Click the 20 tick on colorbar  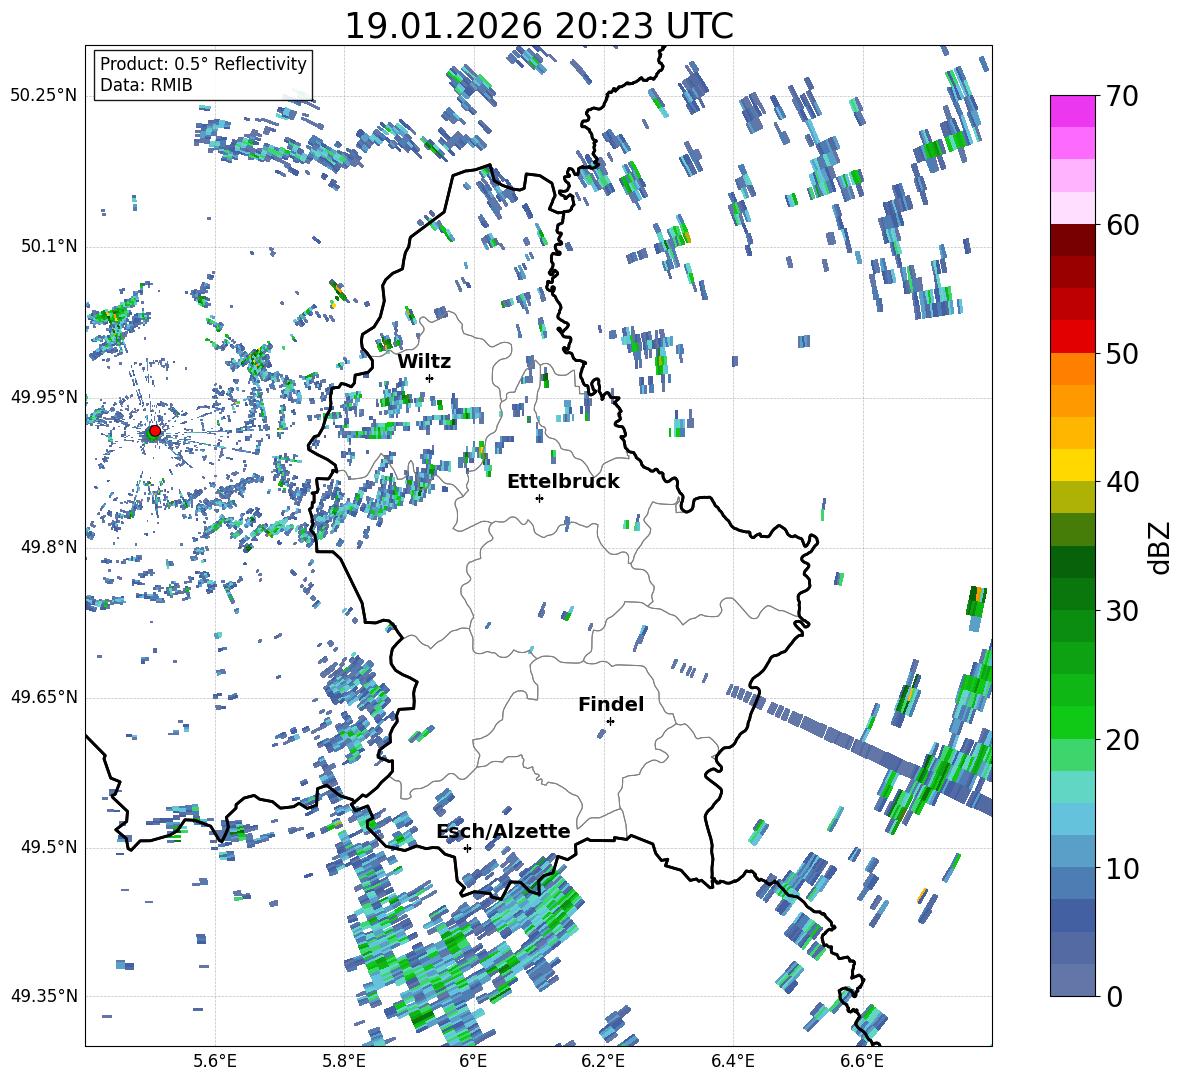(1121, 740)
